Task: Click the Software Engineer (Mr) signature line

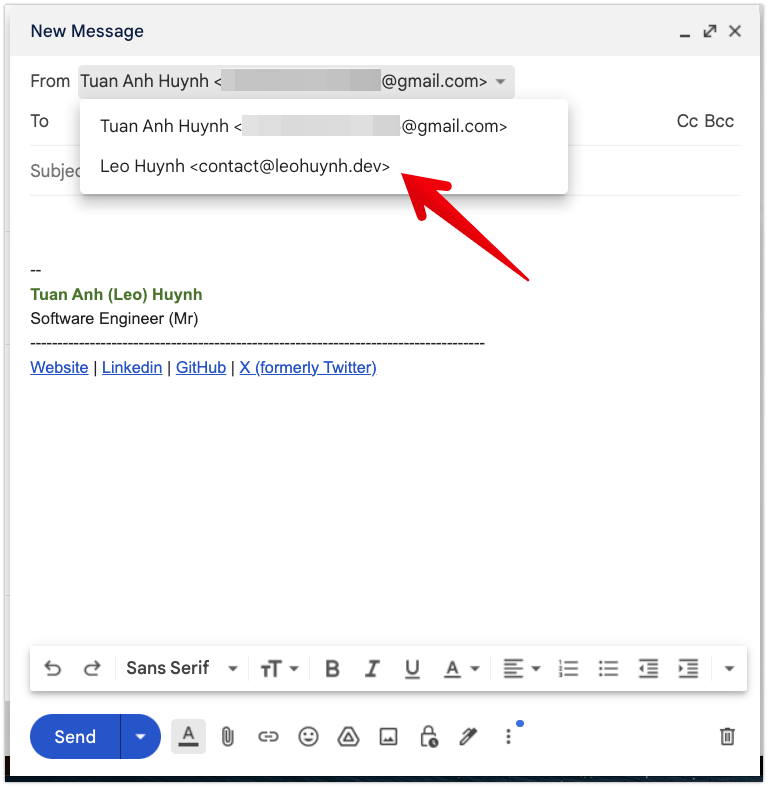Action: (114, 319)
